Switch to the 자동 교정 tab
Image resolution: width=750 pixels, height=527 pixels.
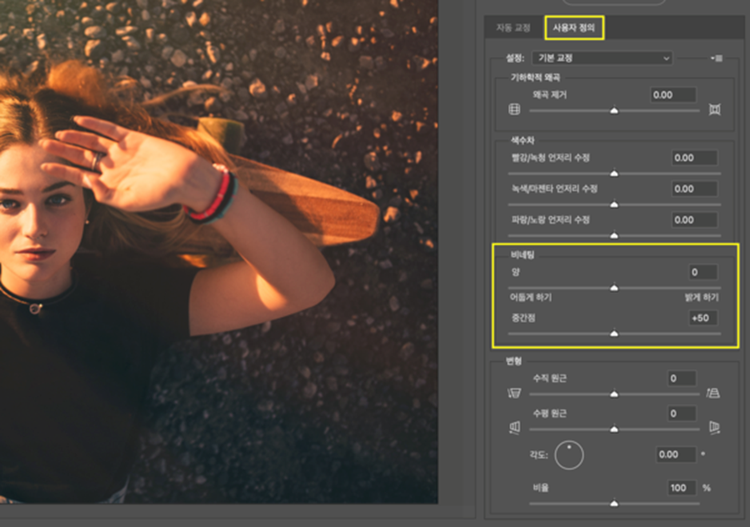(x=513, y=28)
